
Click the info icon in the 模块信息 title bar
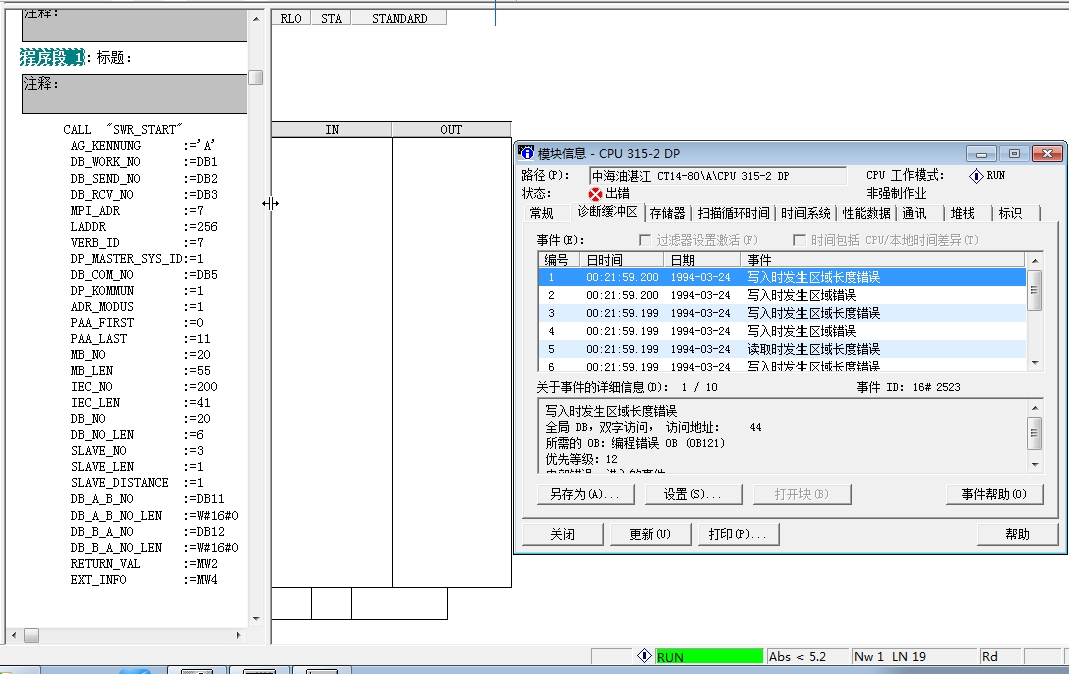tap(527, 152)
